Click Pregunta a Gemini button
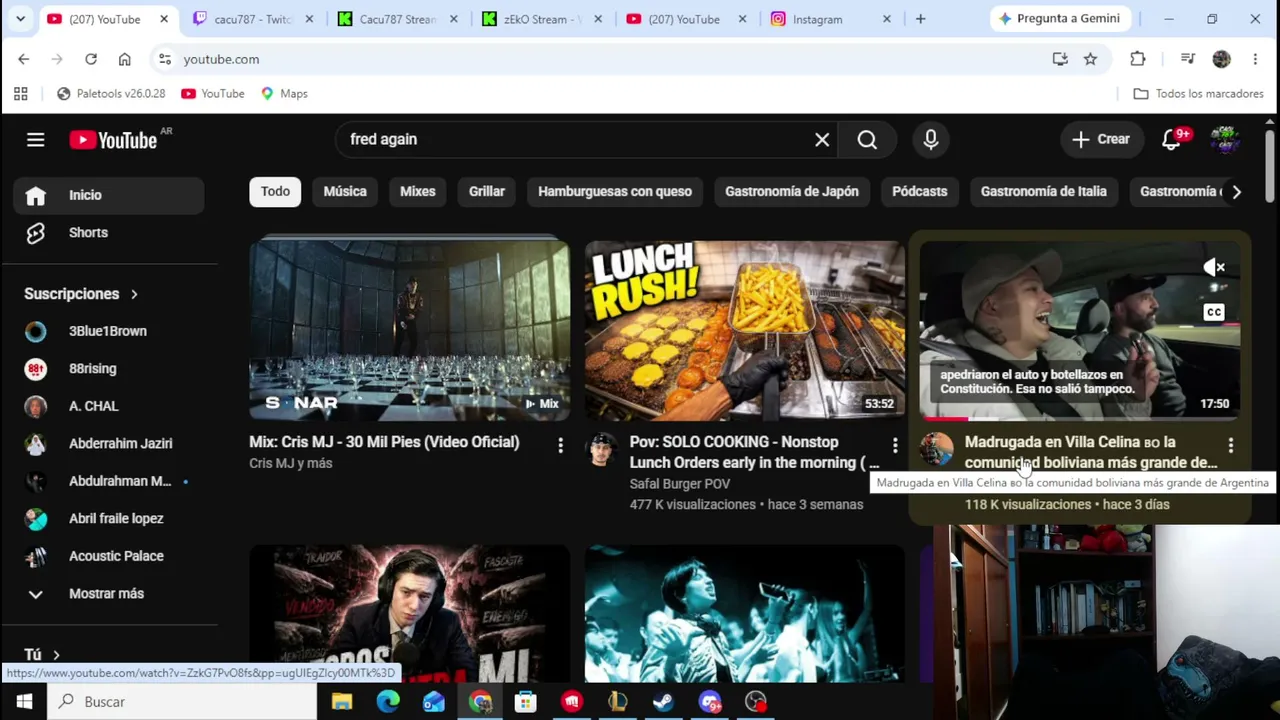 [x=1063, y=19]
